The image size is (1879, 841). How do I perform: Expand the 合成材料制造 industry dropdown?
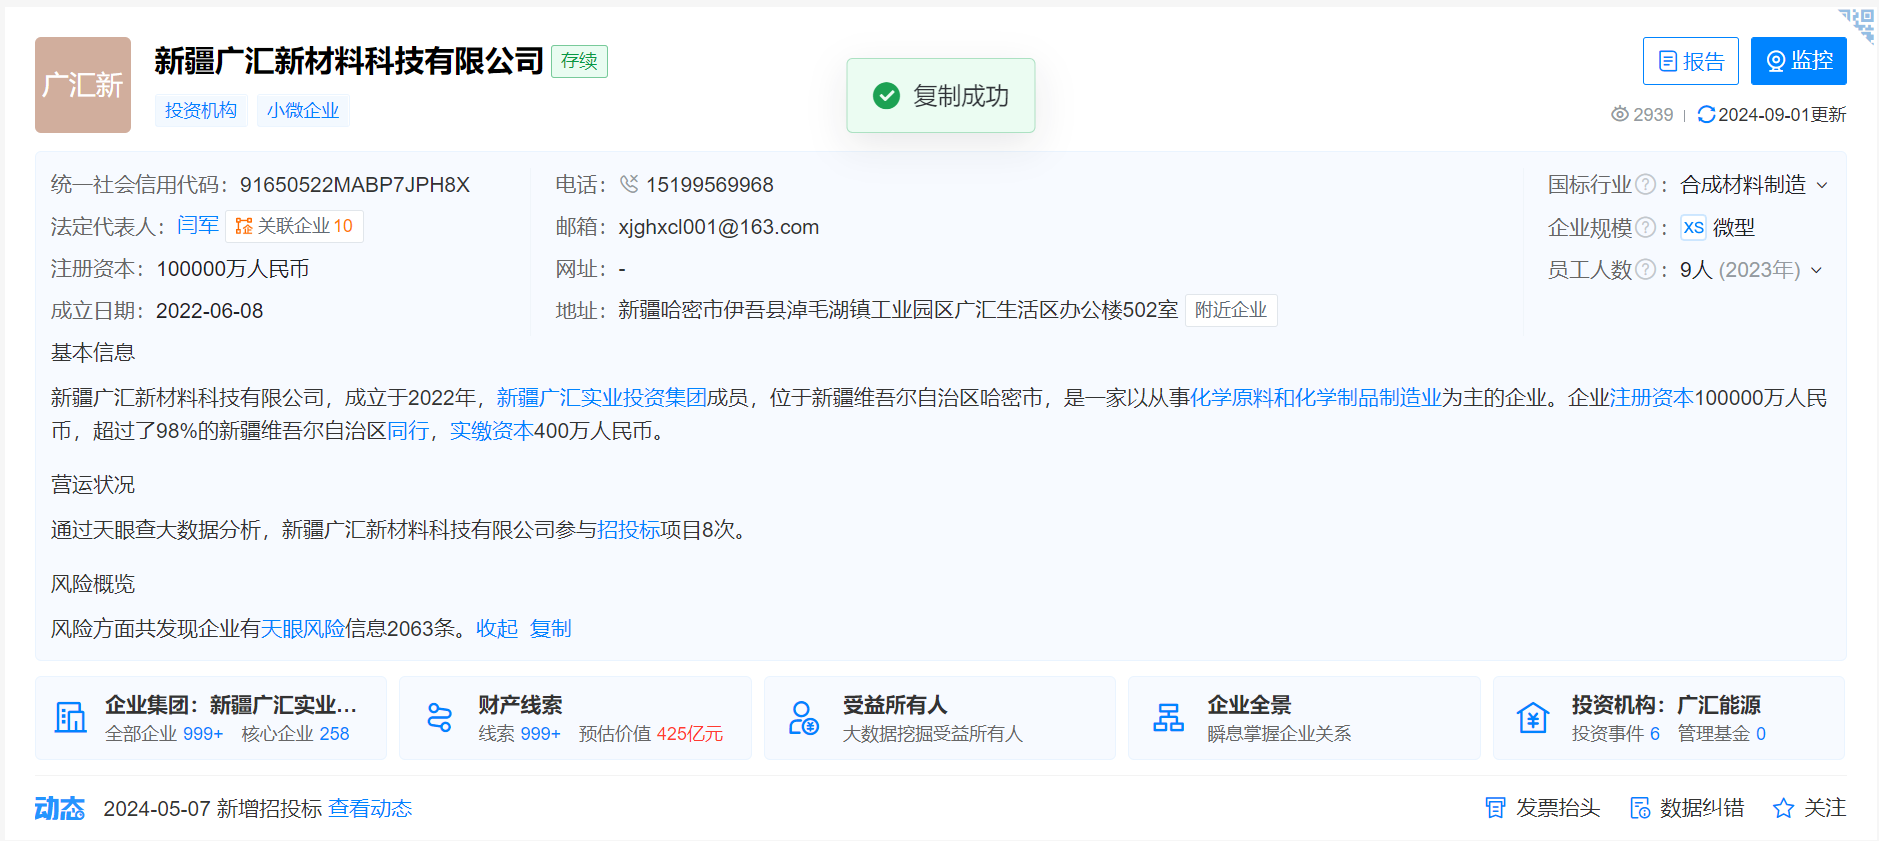1822,185
